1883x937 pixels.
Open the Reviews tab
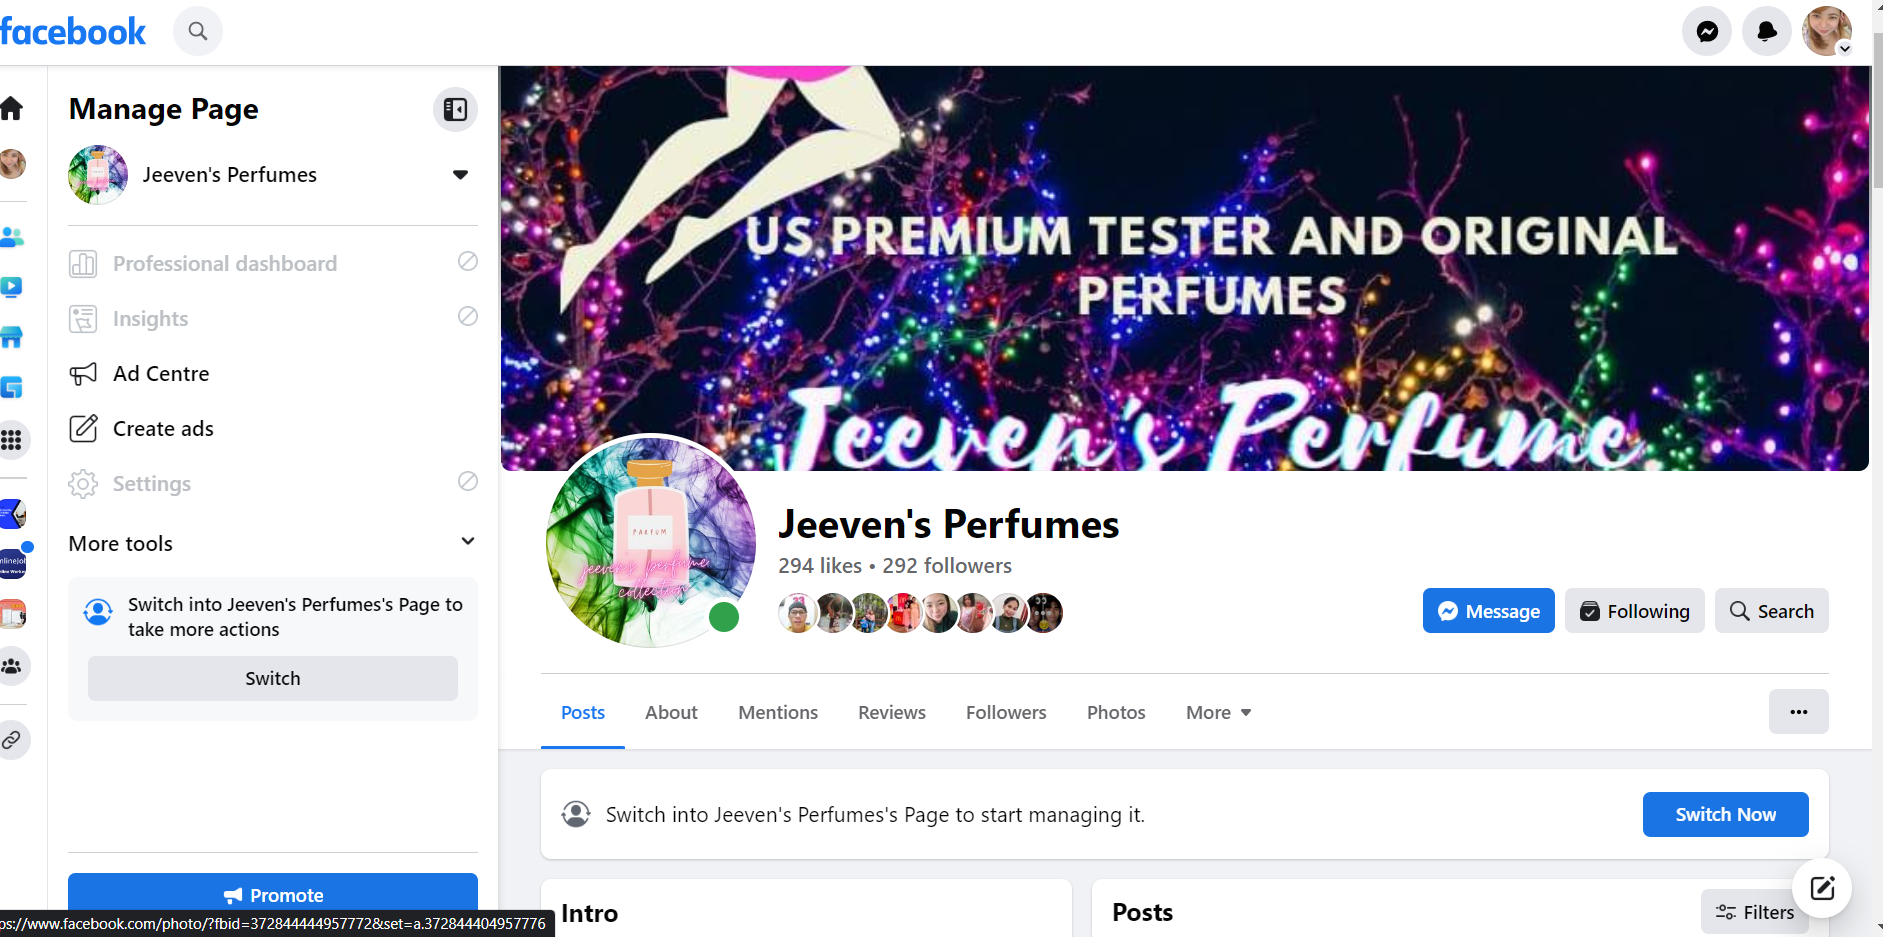pos(892,713)
